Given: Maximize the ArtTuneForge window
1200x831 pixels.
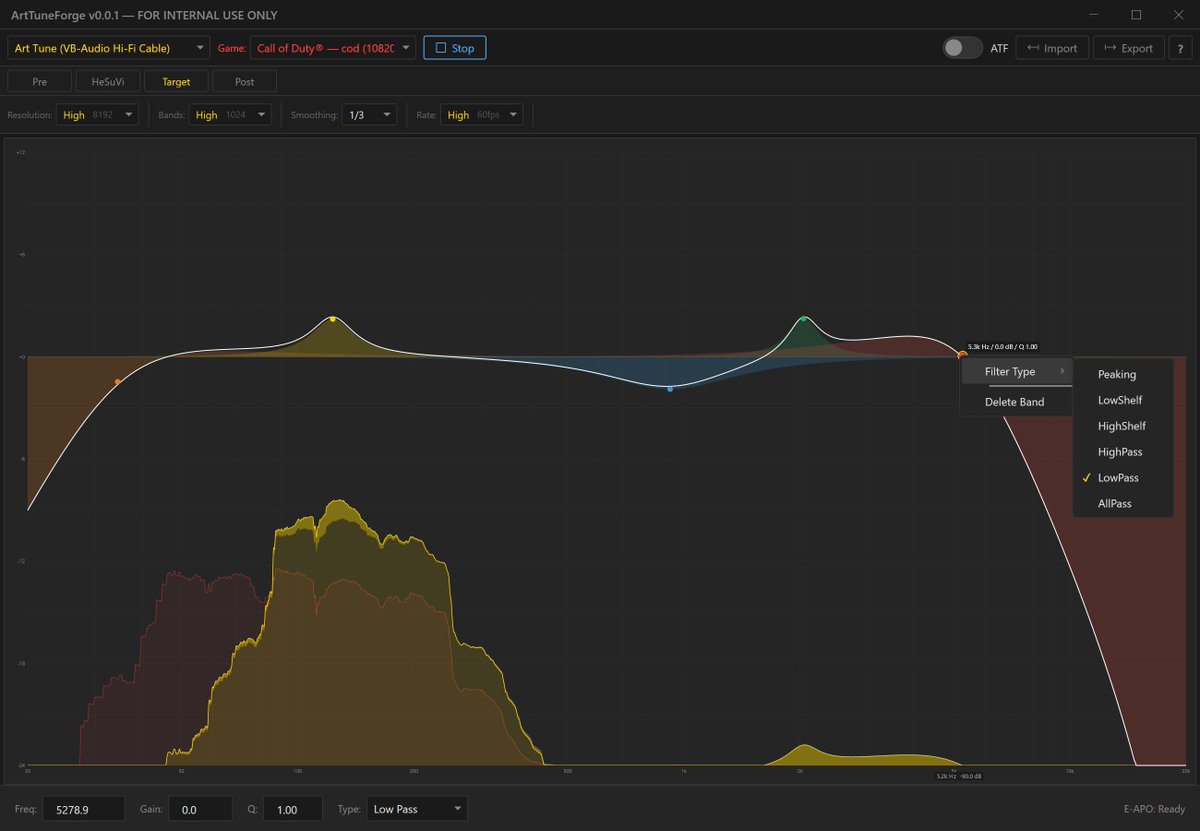Looking at the screenshot, I should [1136, 15].
